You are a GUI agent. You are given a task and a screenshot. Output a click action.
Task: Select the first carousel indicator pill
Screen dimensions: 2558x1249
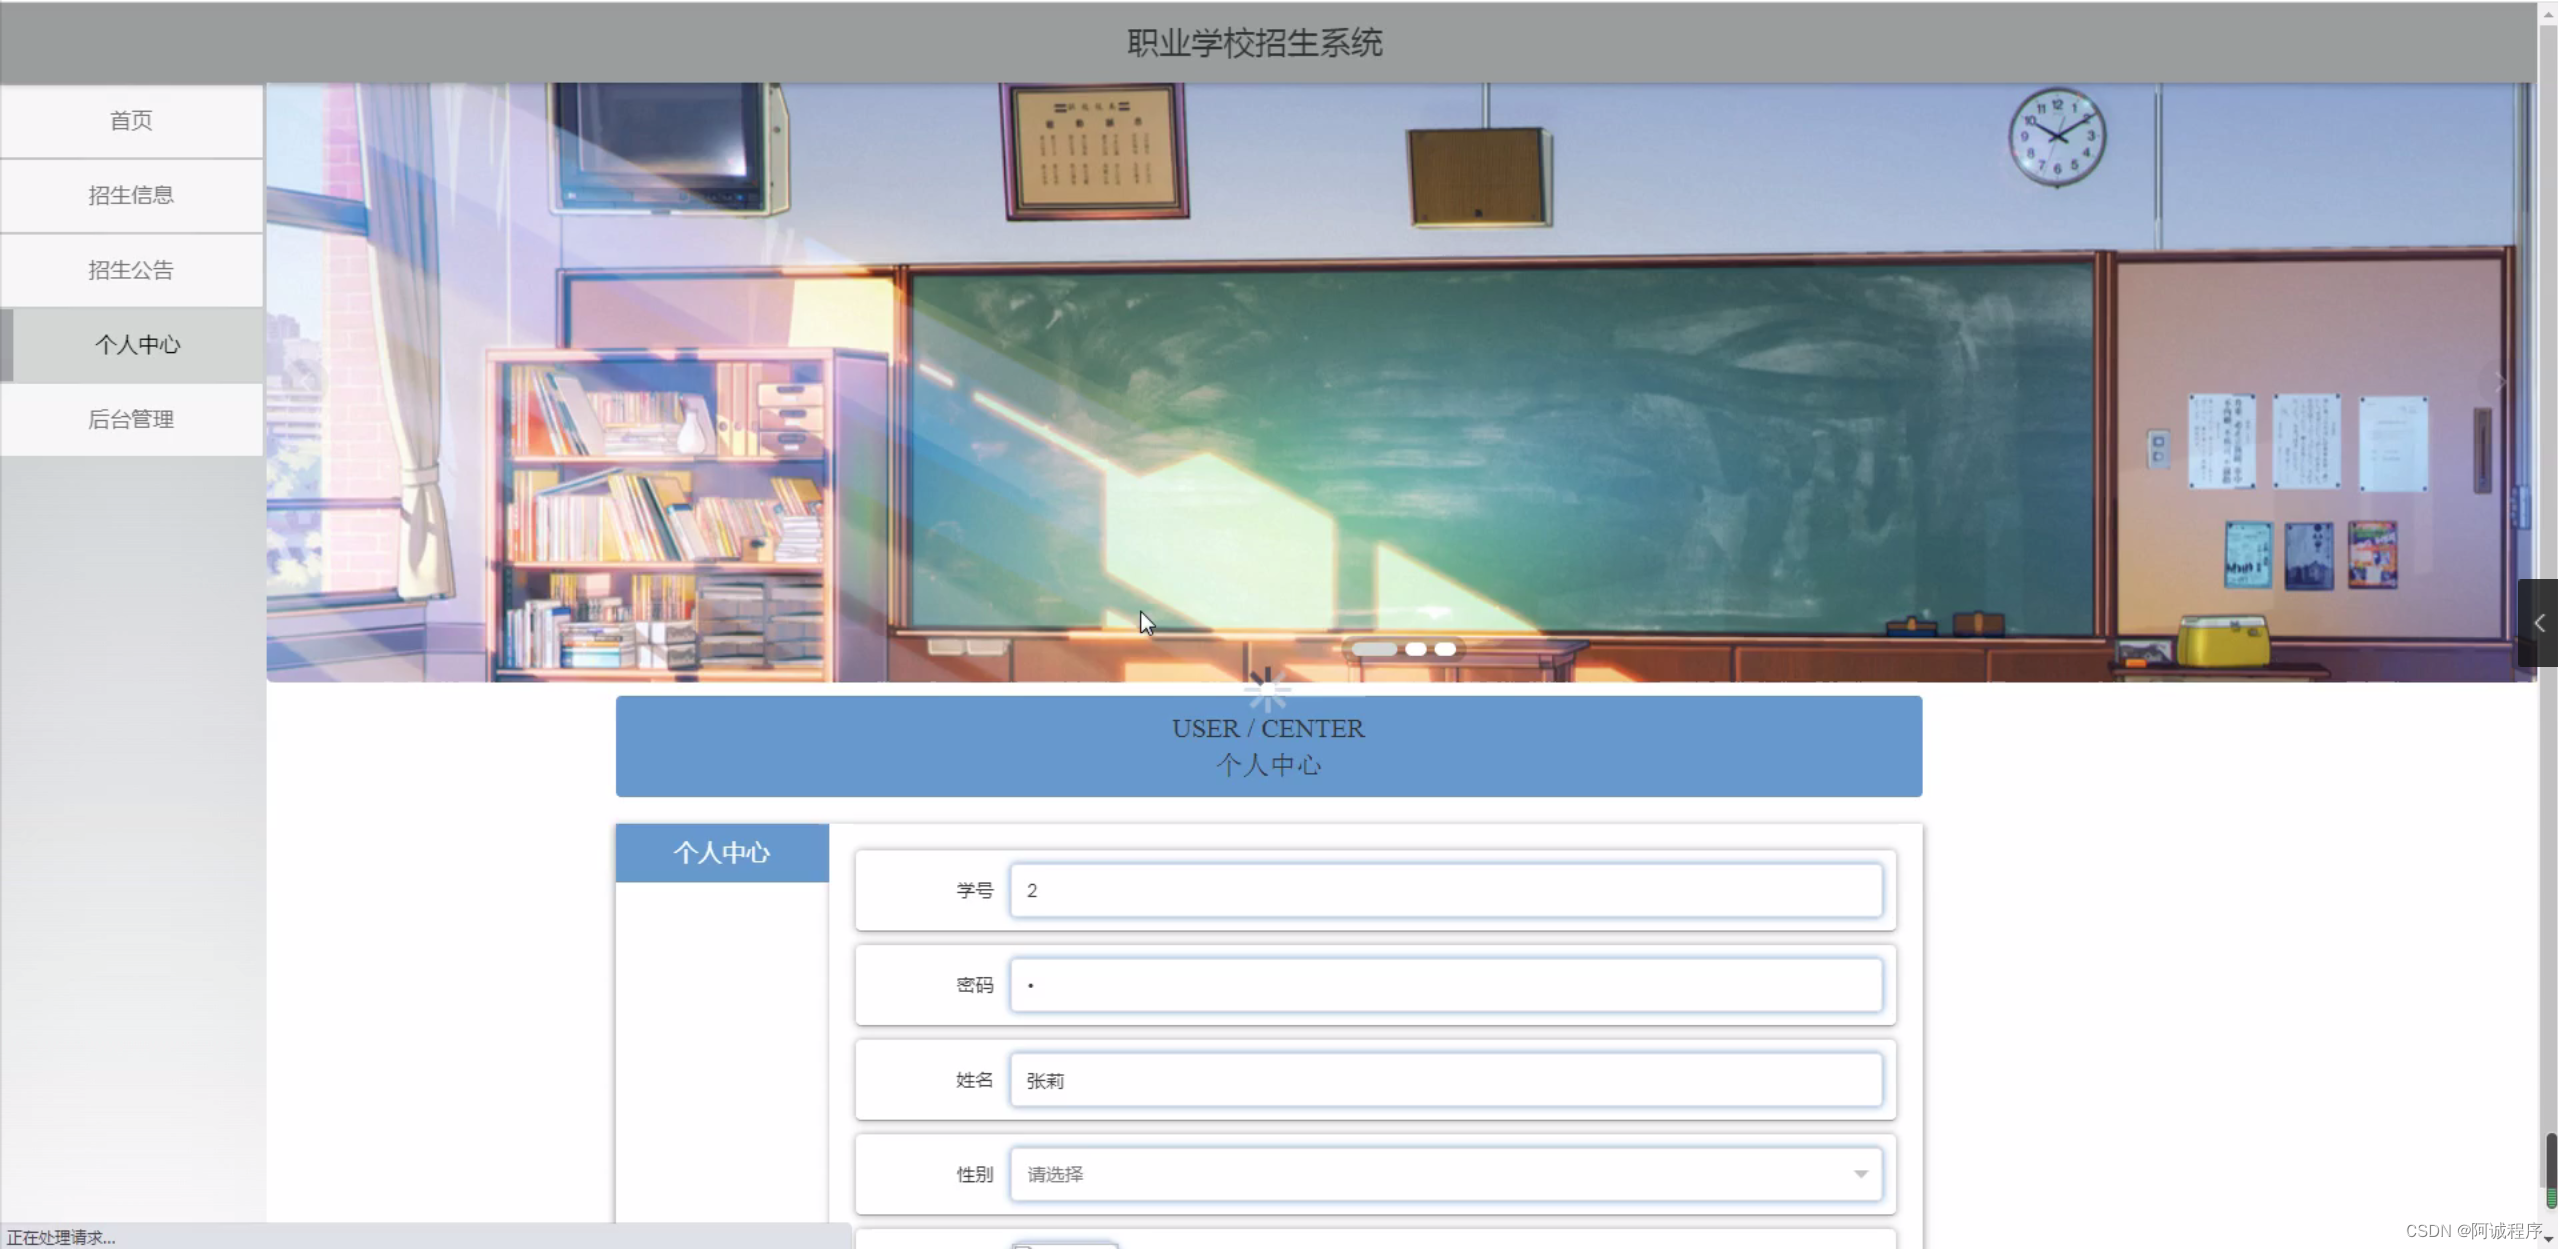tap(1374, 649)
